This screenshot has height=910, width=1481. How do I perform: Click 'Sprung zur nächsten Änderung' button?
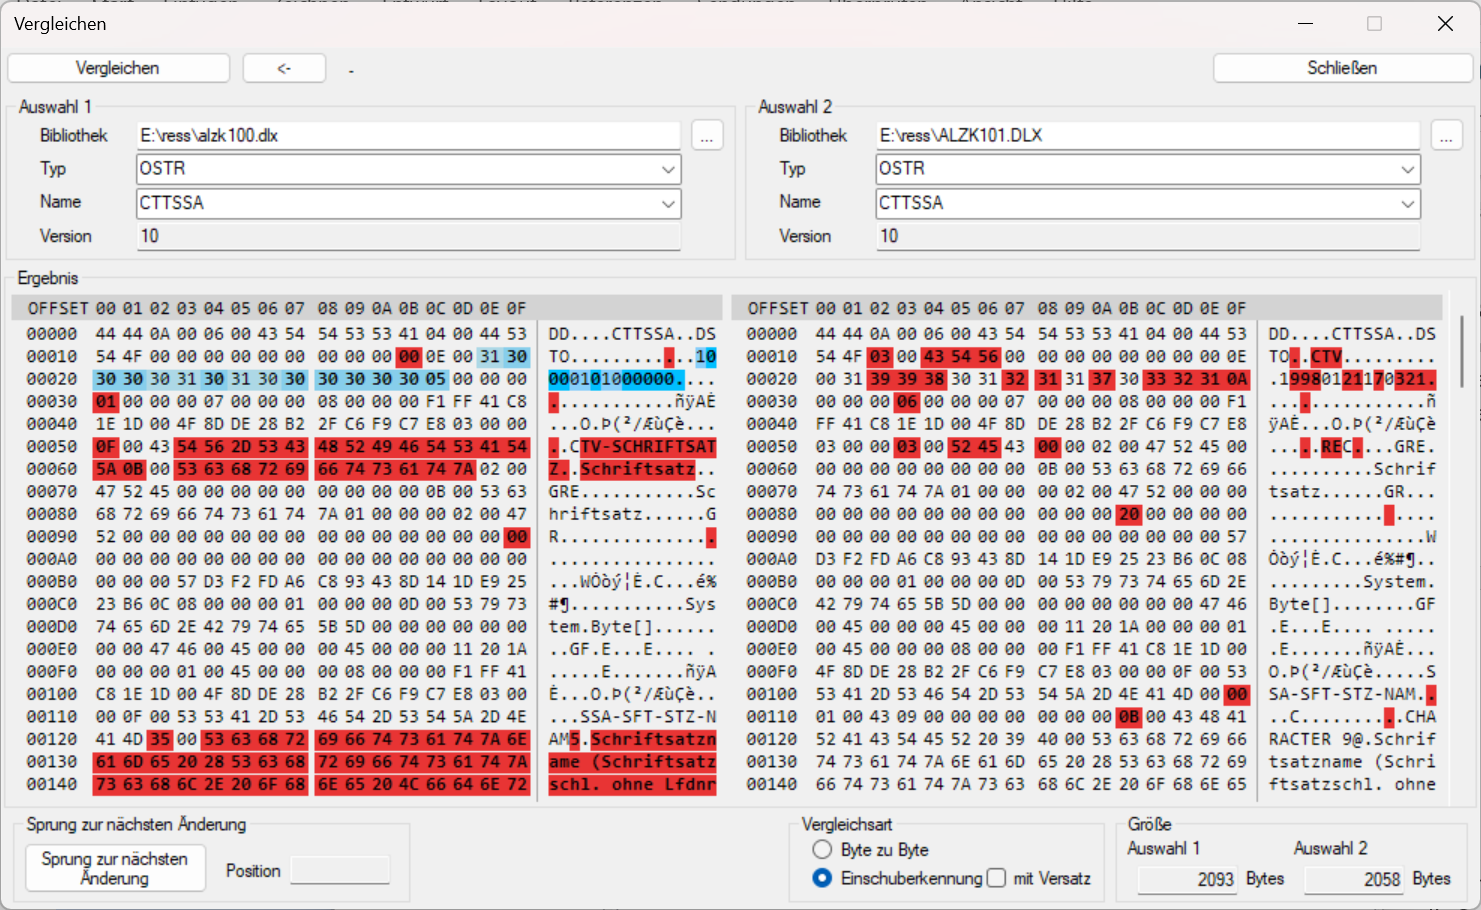pos(115,868)
